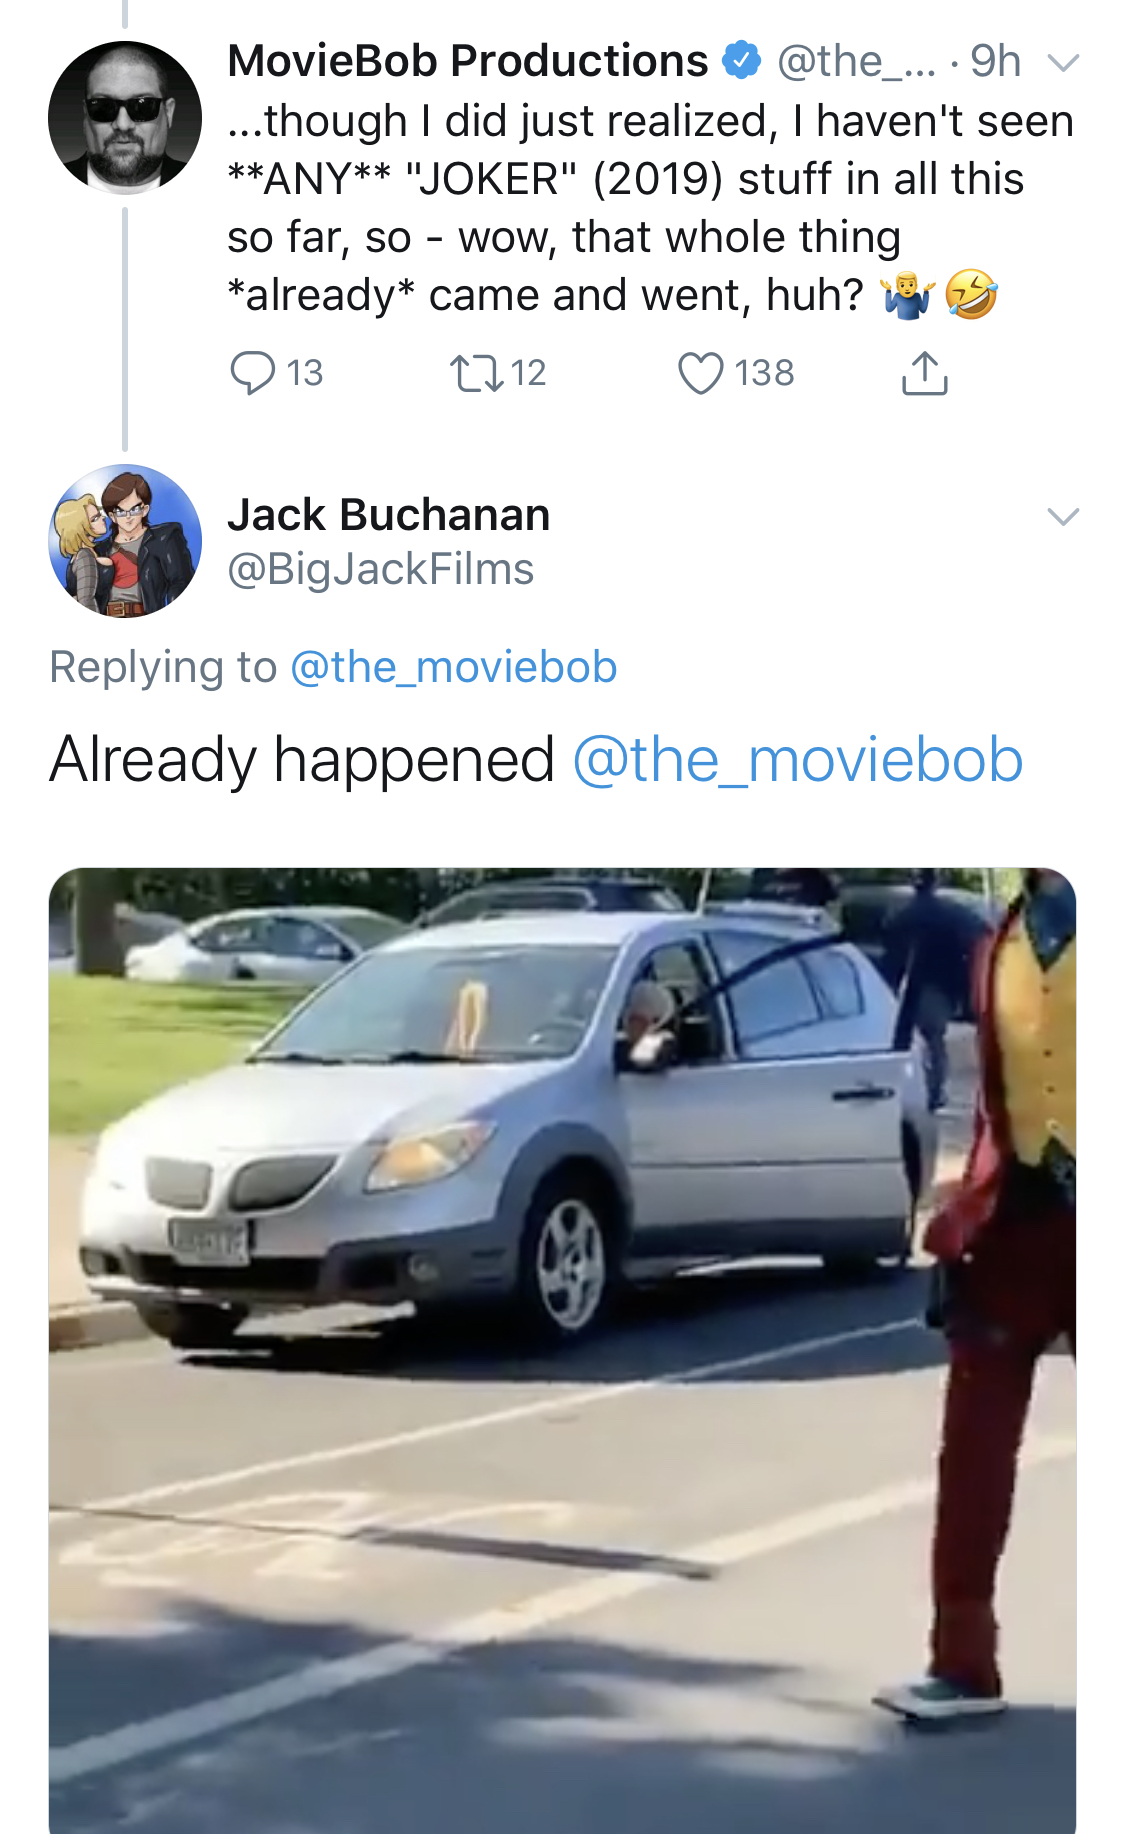Tap the blue verified badge

pyautogui.click(x=741, y=60)
